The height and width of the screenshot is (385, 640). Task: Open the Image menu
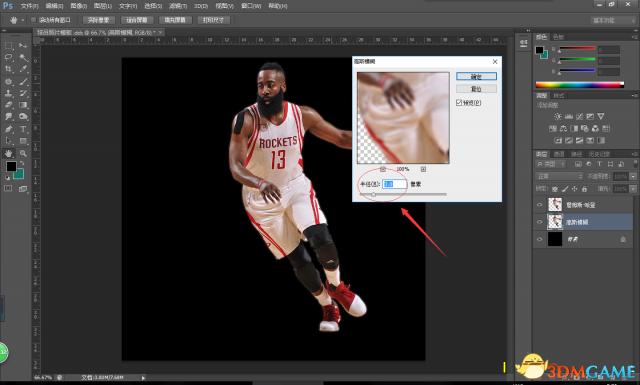tap(78, 6)
